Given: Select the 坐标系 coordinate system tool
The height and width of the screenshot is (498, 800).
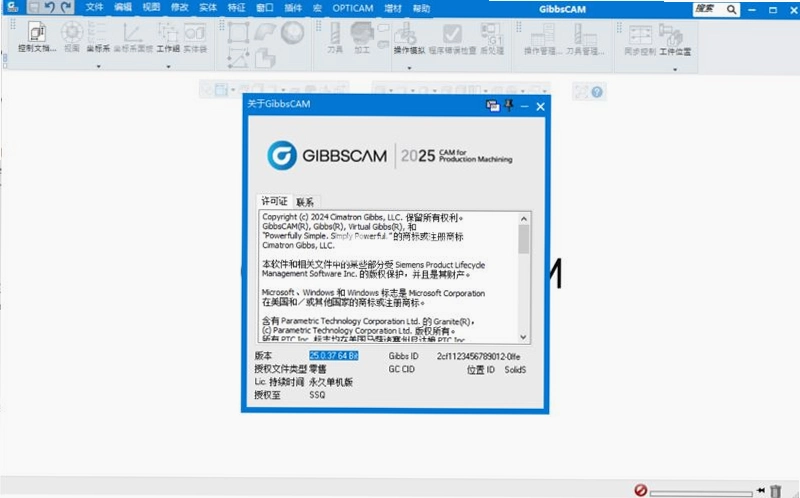Looking at the screenshot, I should 98,37.
